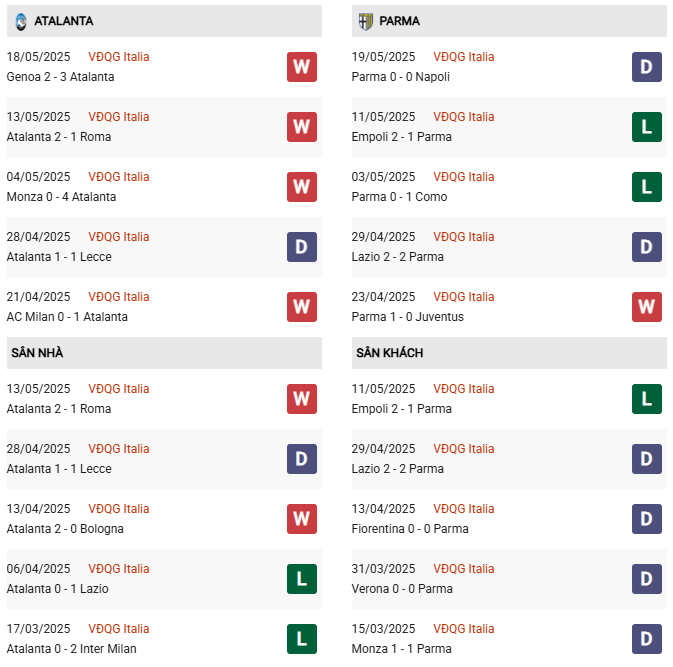The width and height of the screenshot is (673, 667).
Task: Click L badge for Atalanta 0-2 Inter Milan
Action: click(301, 639)
